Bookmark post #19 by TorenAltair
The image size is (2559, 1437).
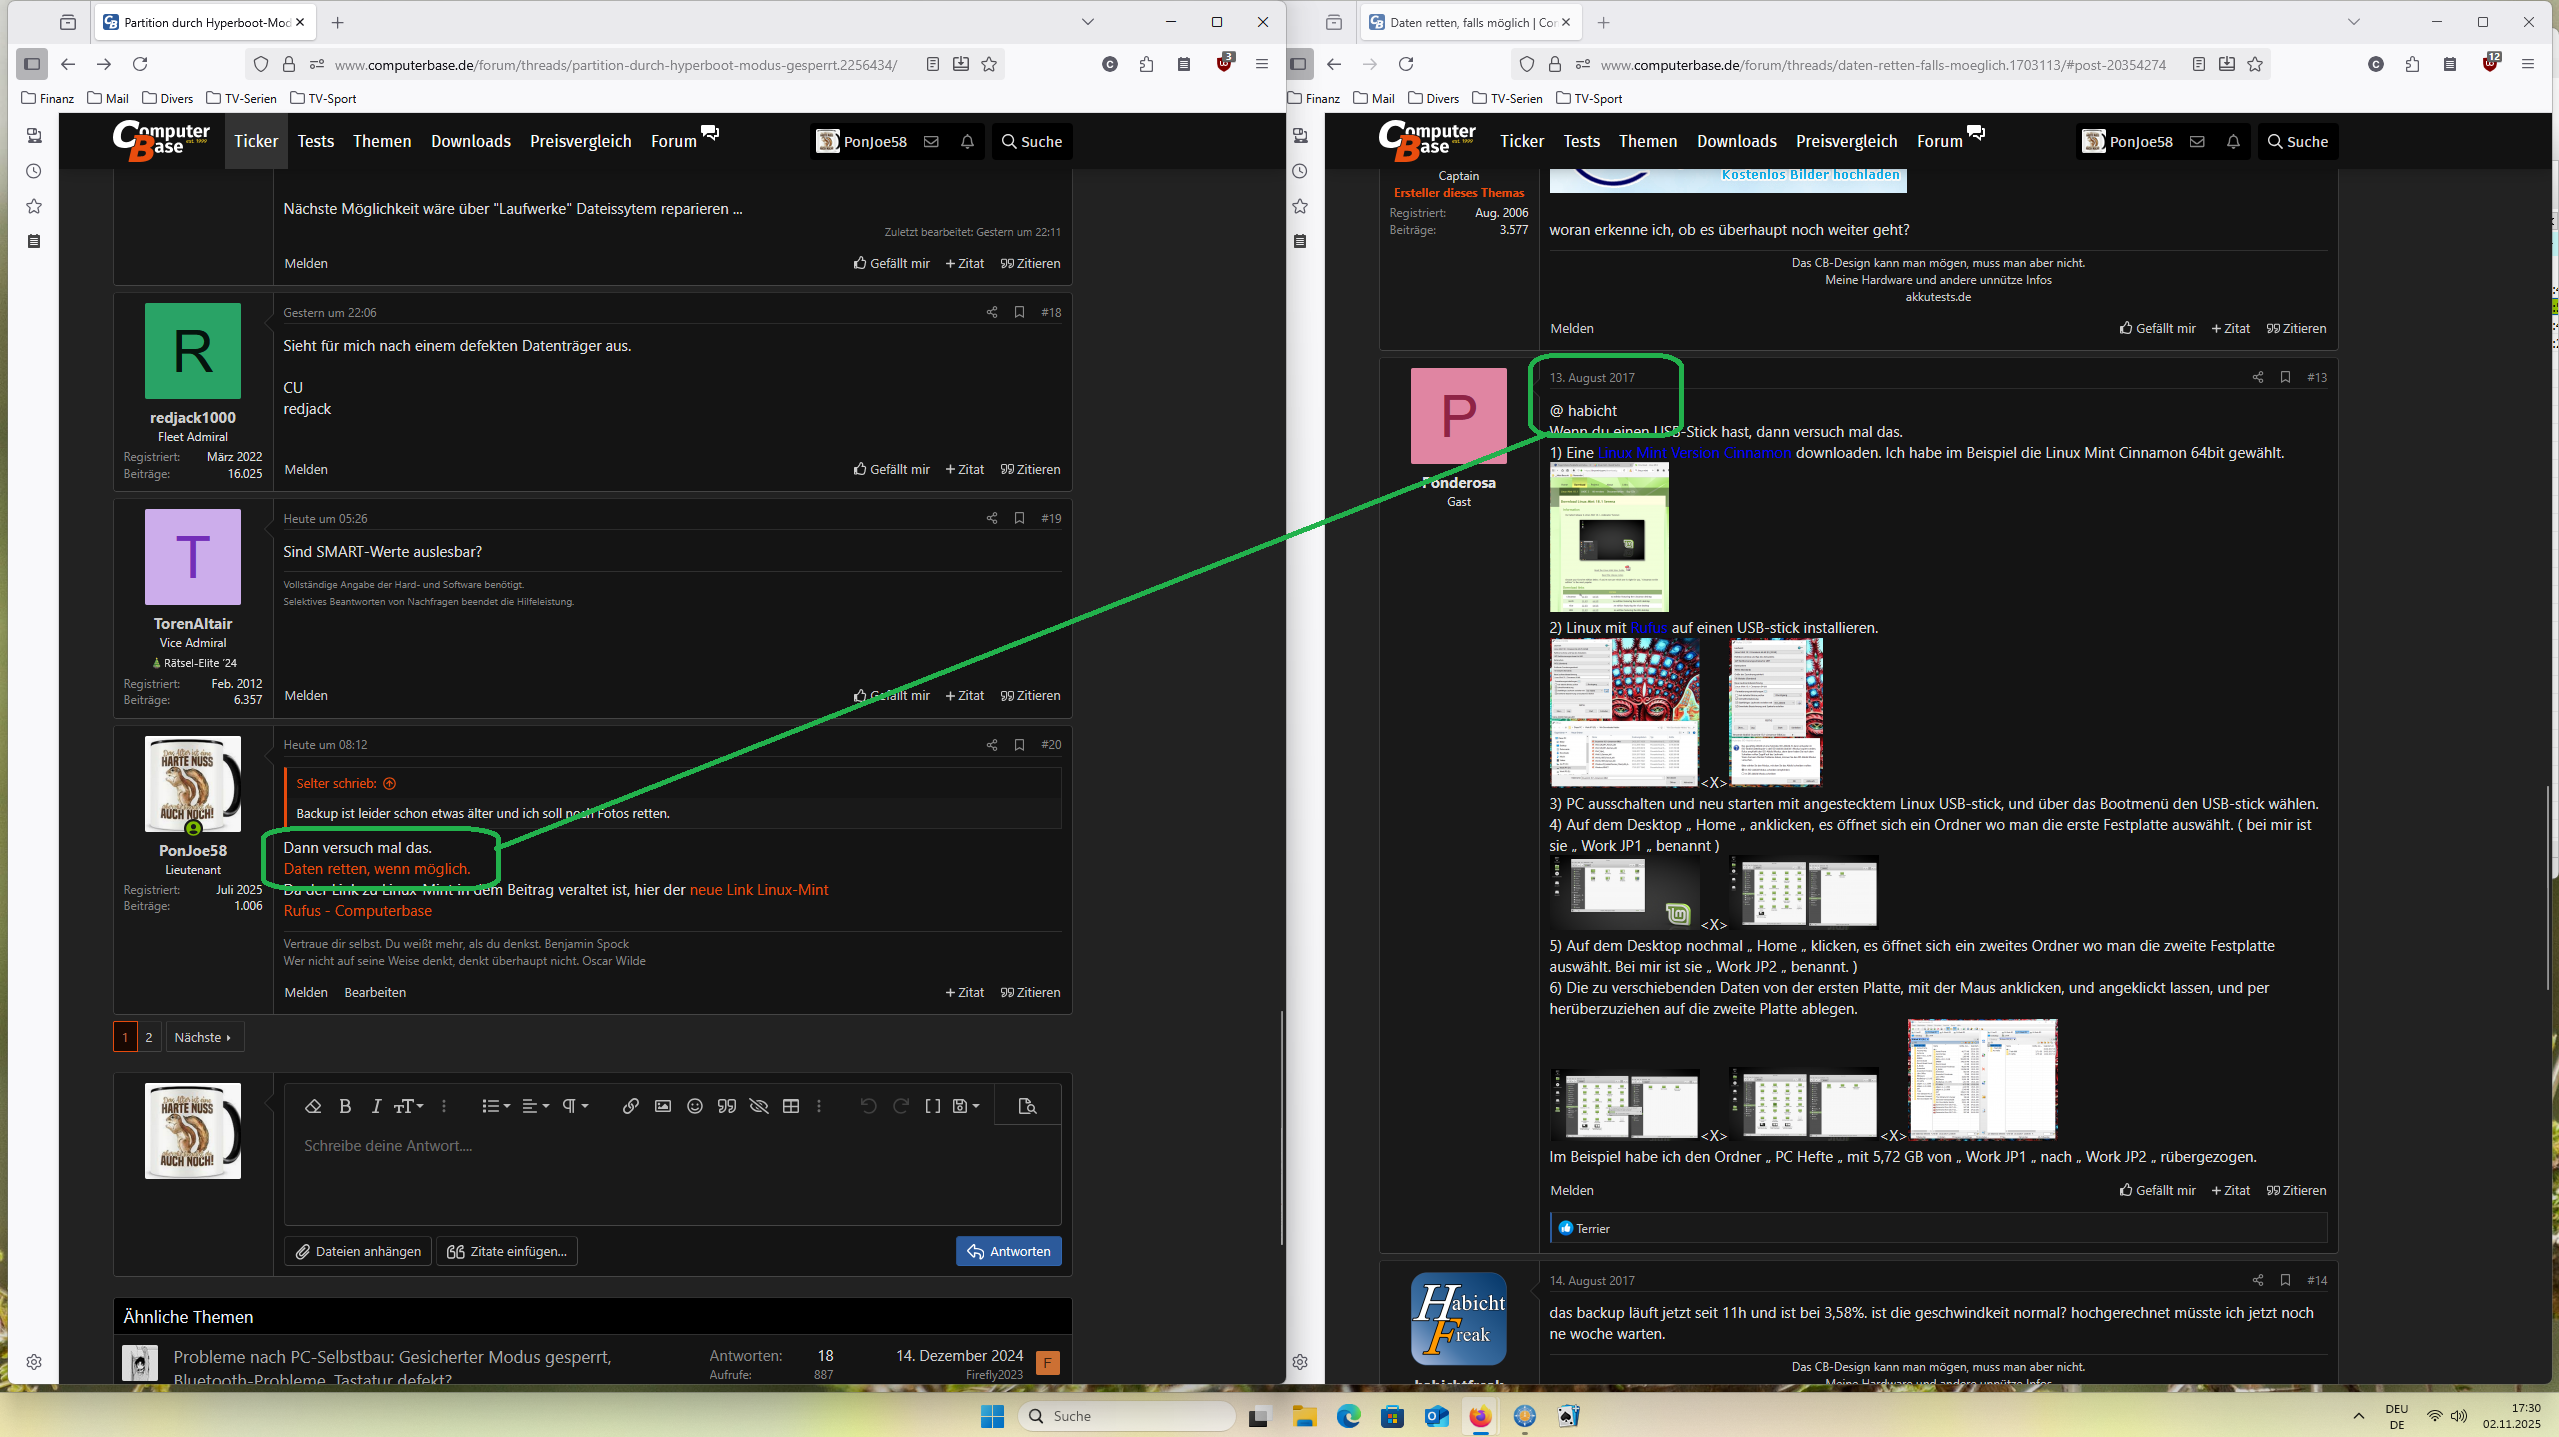1019,518
